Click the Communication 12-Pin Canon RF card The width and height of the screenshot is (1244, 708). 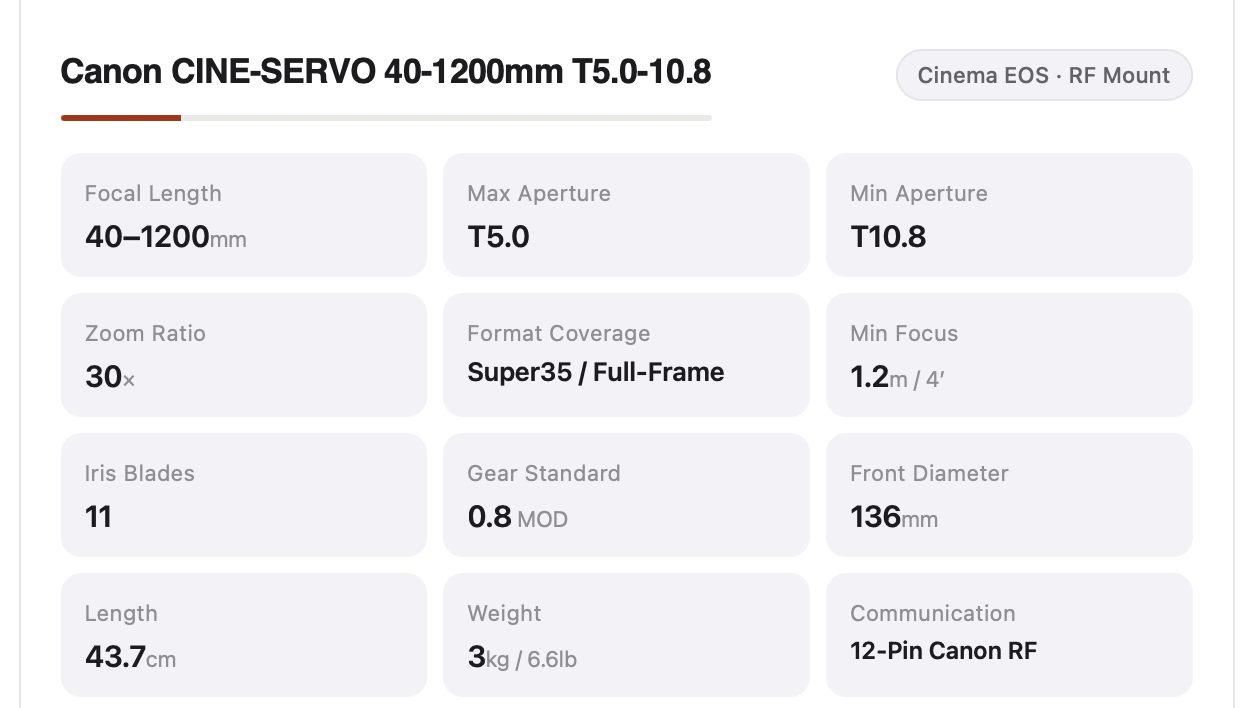[1008, 634]
